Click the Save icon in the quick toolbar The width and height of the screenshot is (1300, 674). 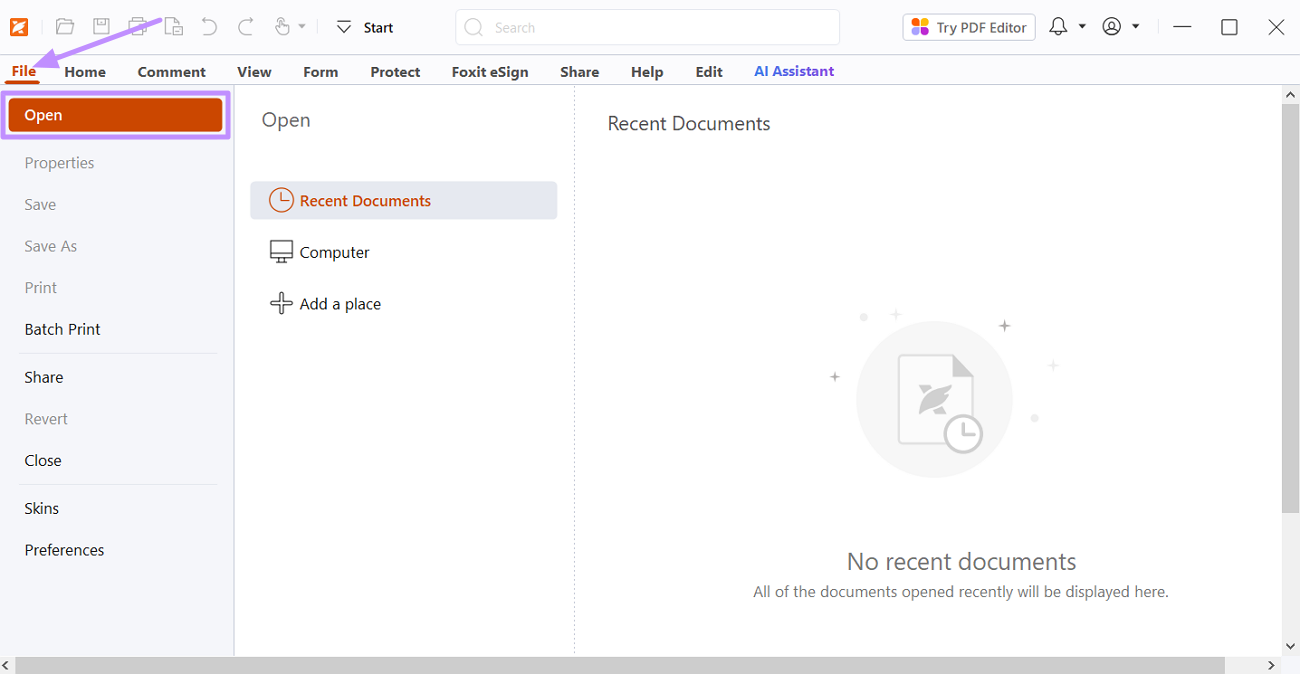point(101,27)
